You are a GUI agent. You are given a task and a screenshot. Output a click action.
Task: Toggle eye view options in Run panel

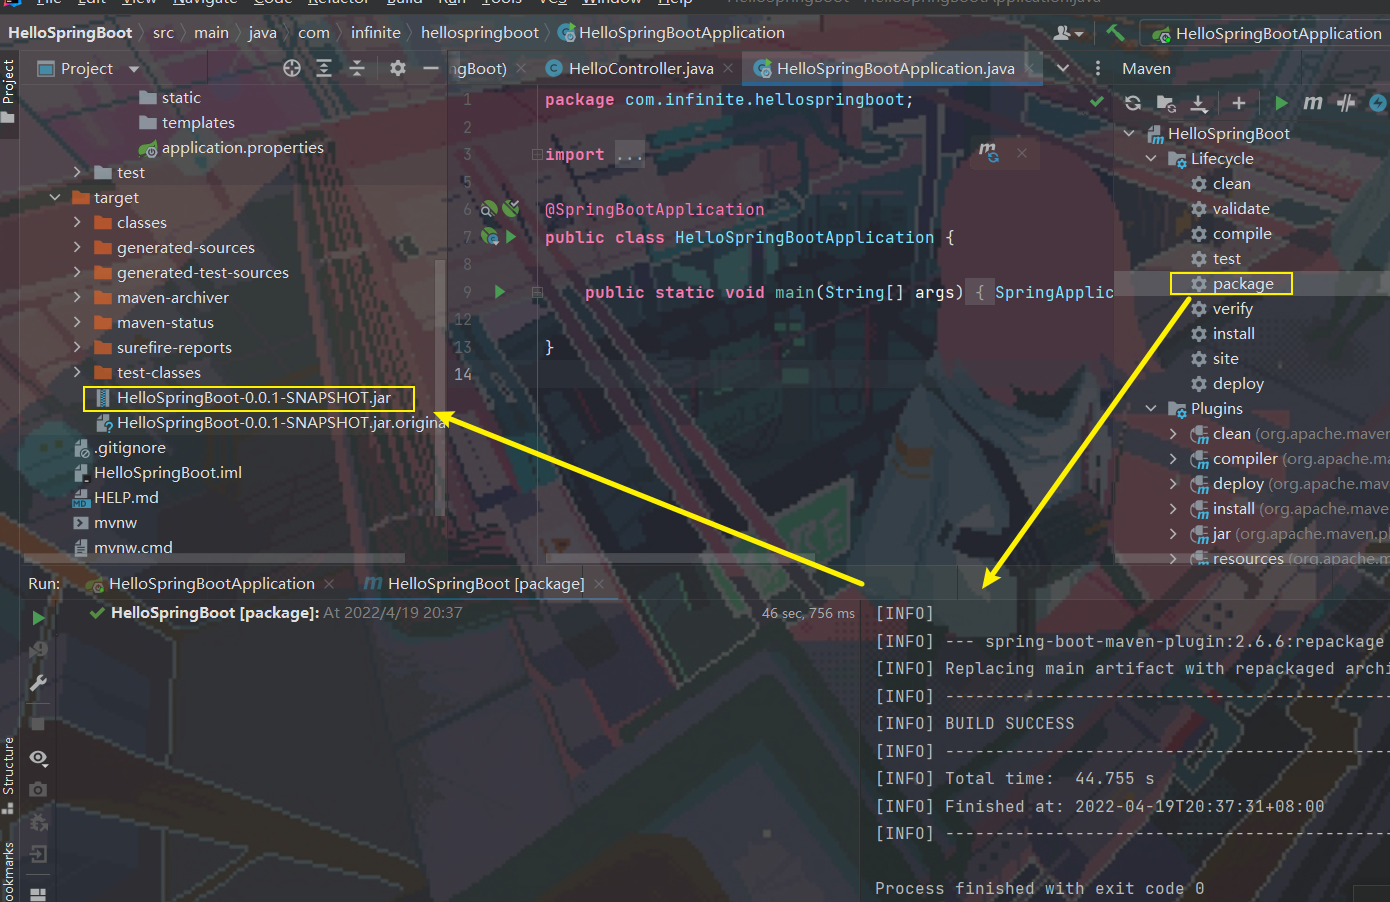38,758
